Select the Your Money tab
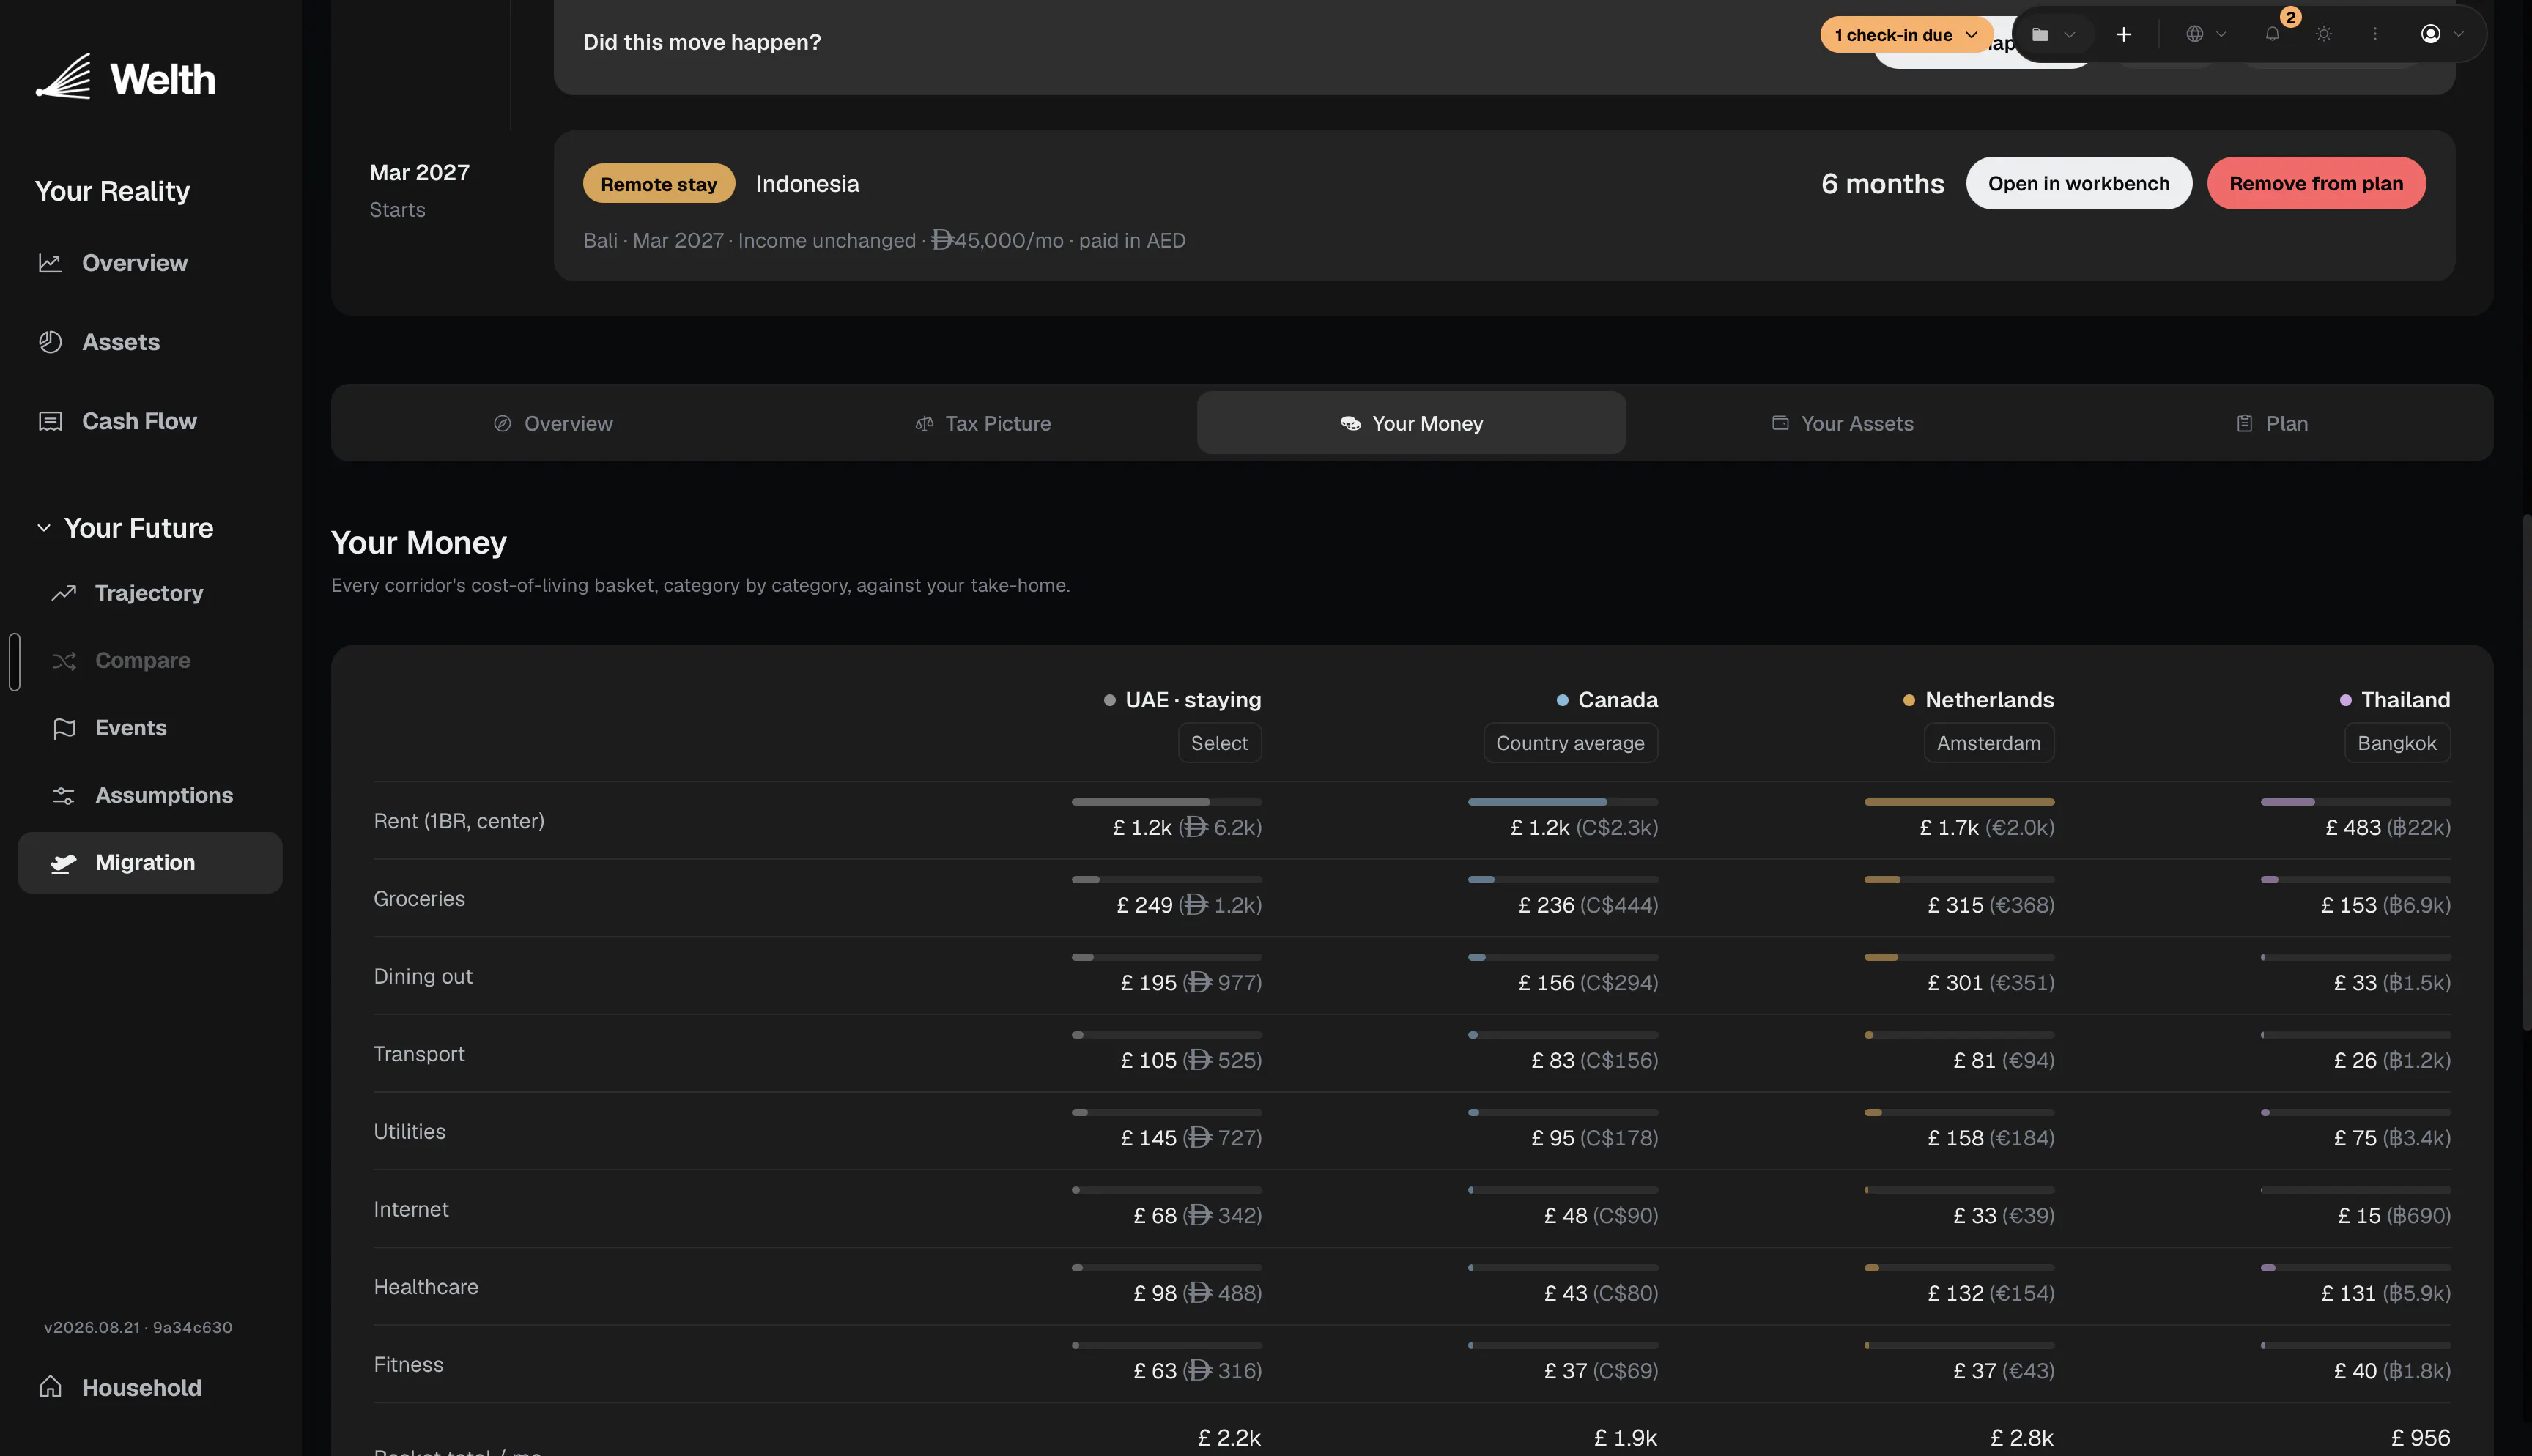This screenshot has height=1456, width=2532. pos(1411,423)
